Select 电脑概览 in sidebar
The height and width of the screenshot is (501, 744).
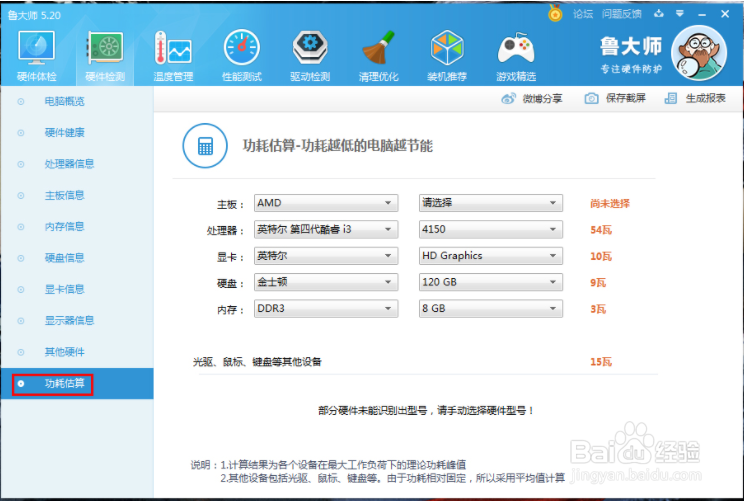tap(65, 101)
